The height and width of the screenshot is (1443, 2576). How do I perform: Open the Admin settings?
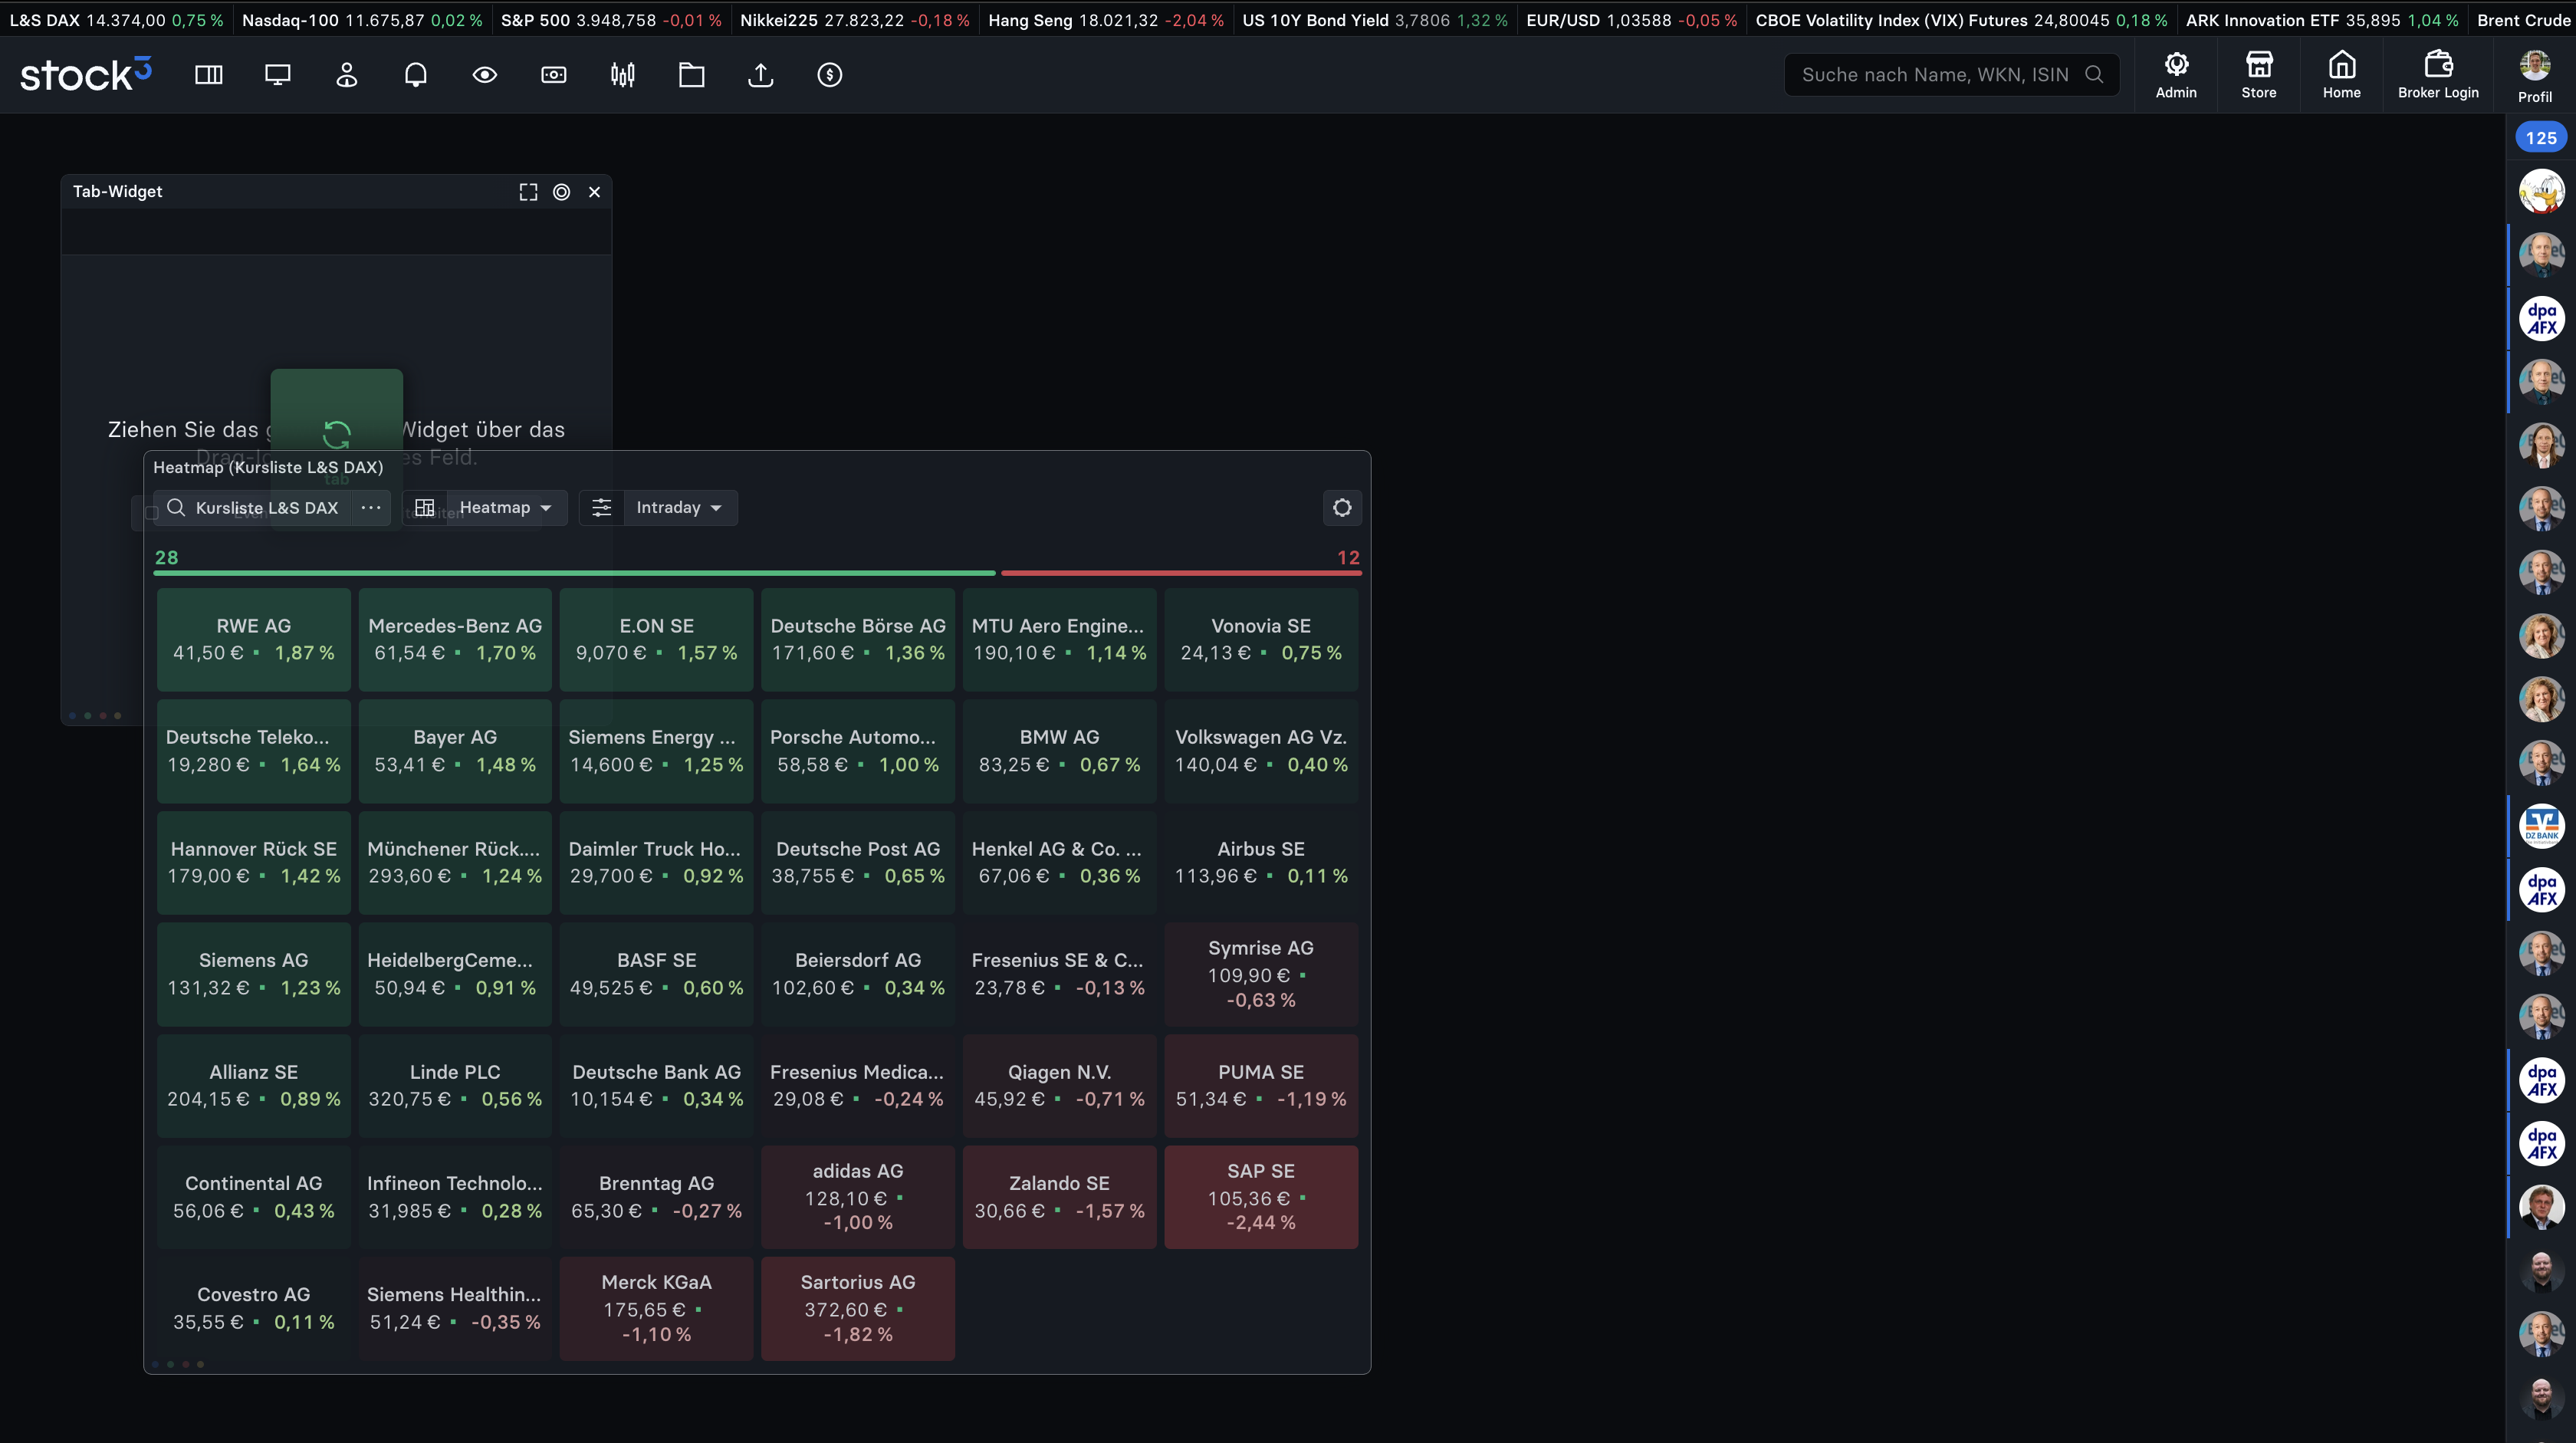(2176, 75)
